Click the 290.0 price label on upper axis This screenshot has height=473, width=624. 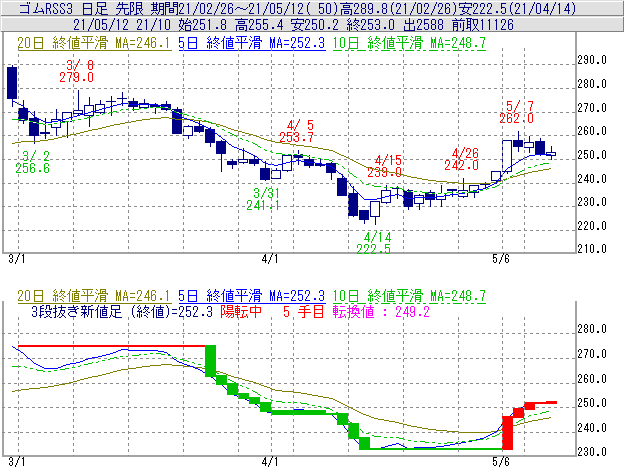click(x=592, y=60)
